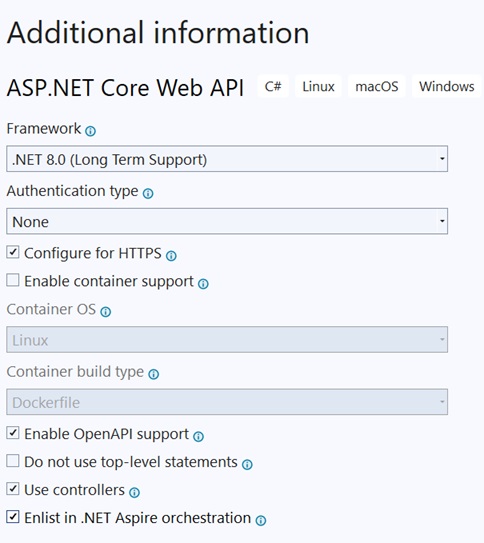
Task: Click the Windows platform tag
Action: pos(447,86)
